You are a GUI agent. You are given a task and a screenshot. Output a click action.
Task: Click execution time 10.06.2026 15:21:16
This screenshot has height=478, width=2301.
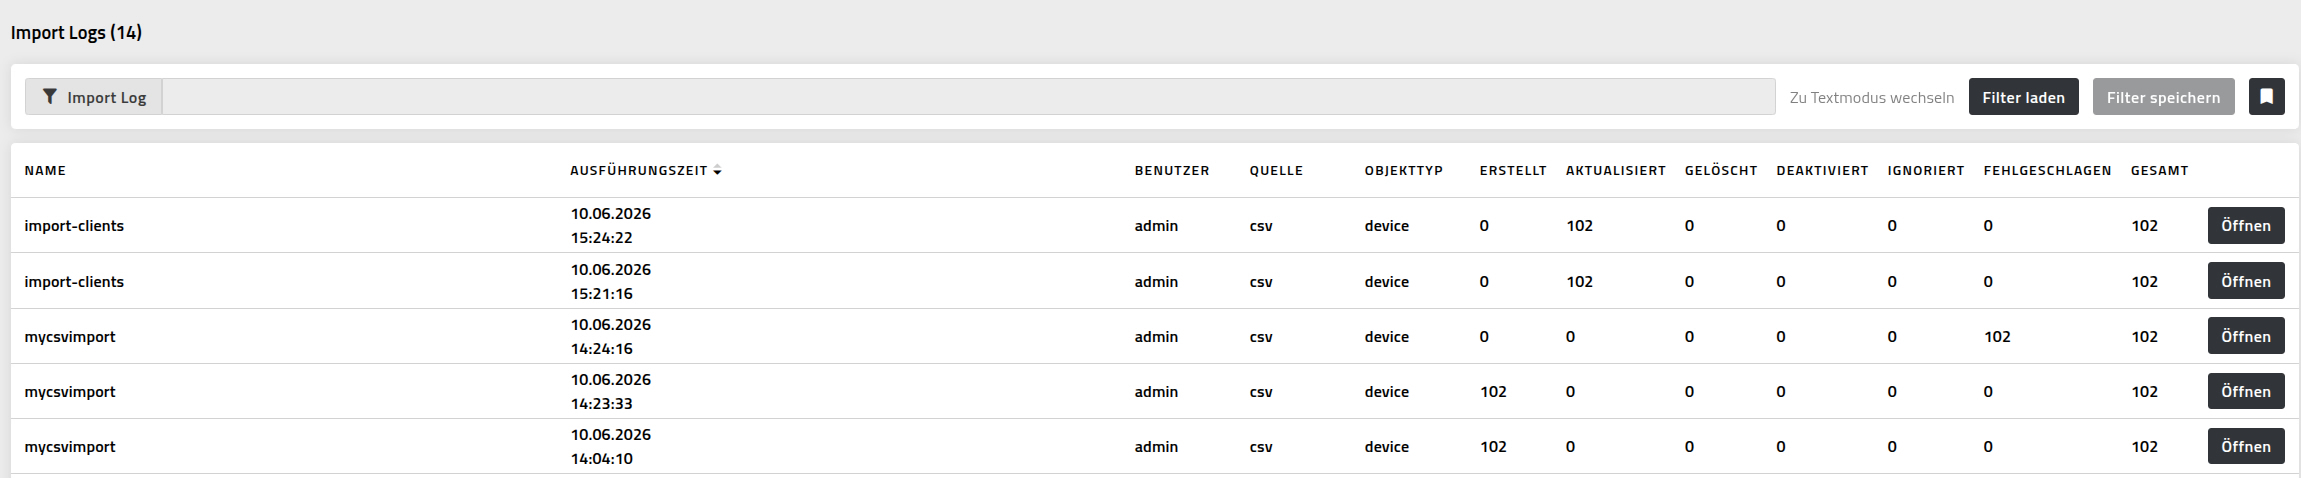click(611, 282)
